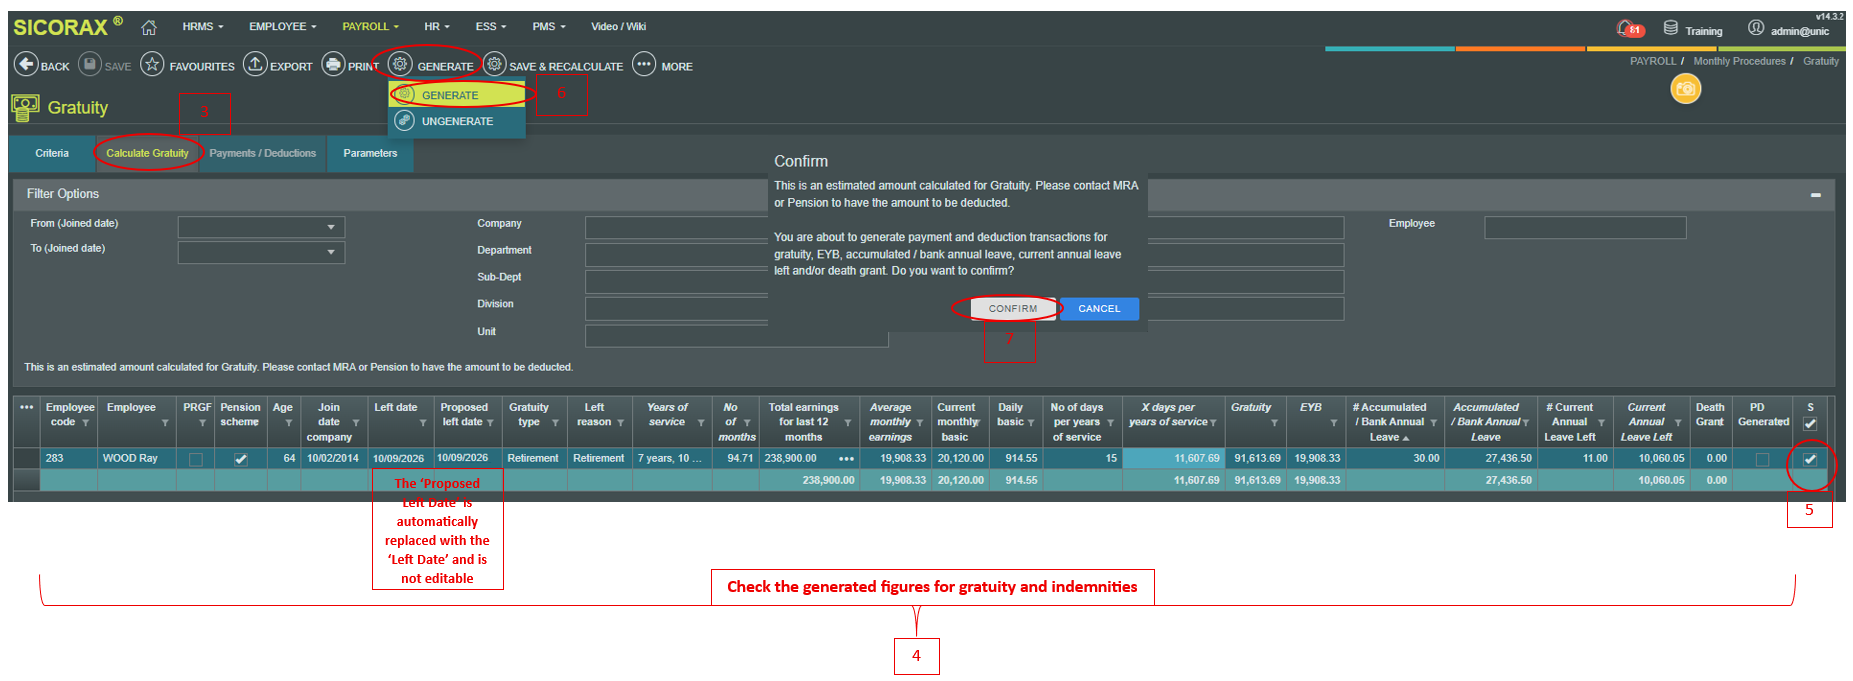Toggle PRGF checkbox for WOOD Ray
The height and width of the screenshot is (681, 1853).
[x=196, y=459]
